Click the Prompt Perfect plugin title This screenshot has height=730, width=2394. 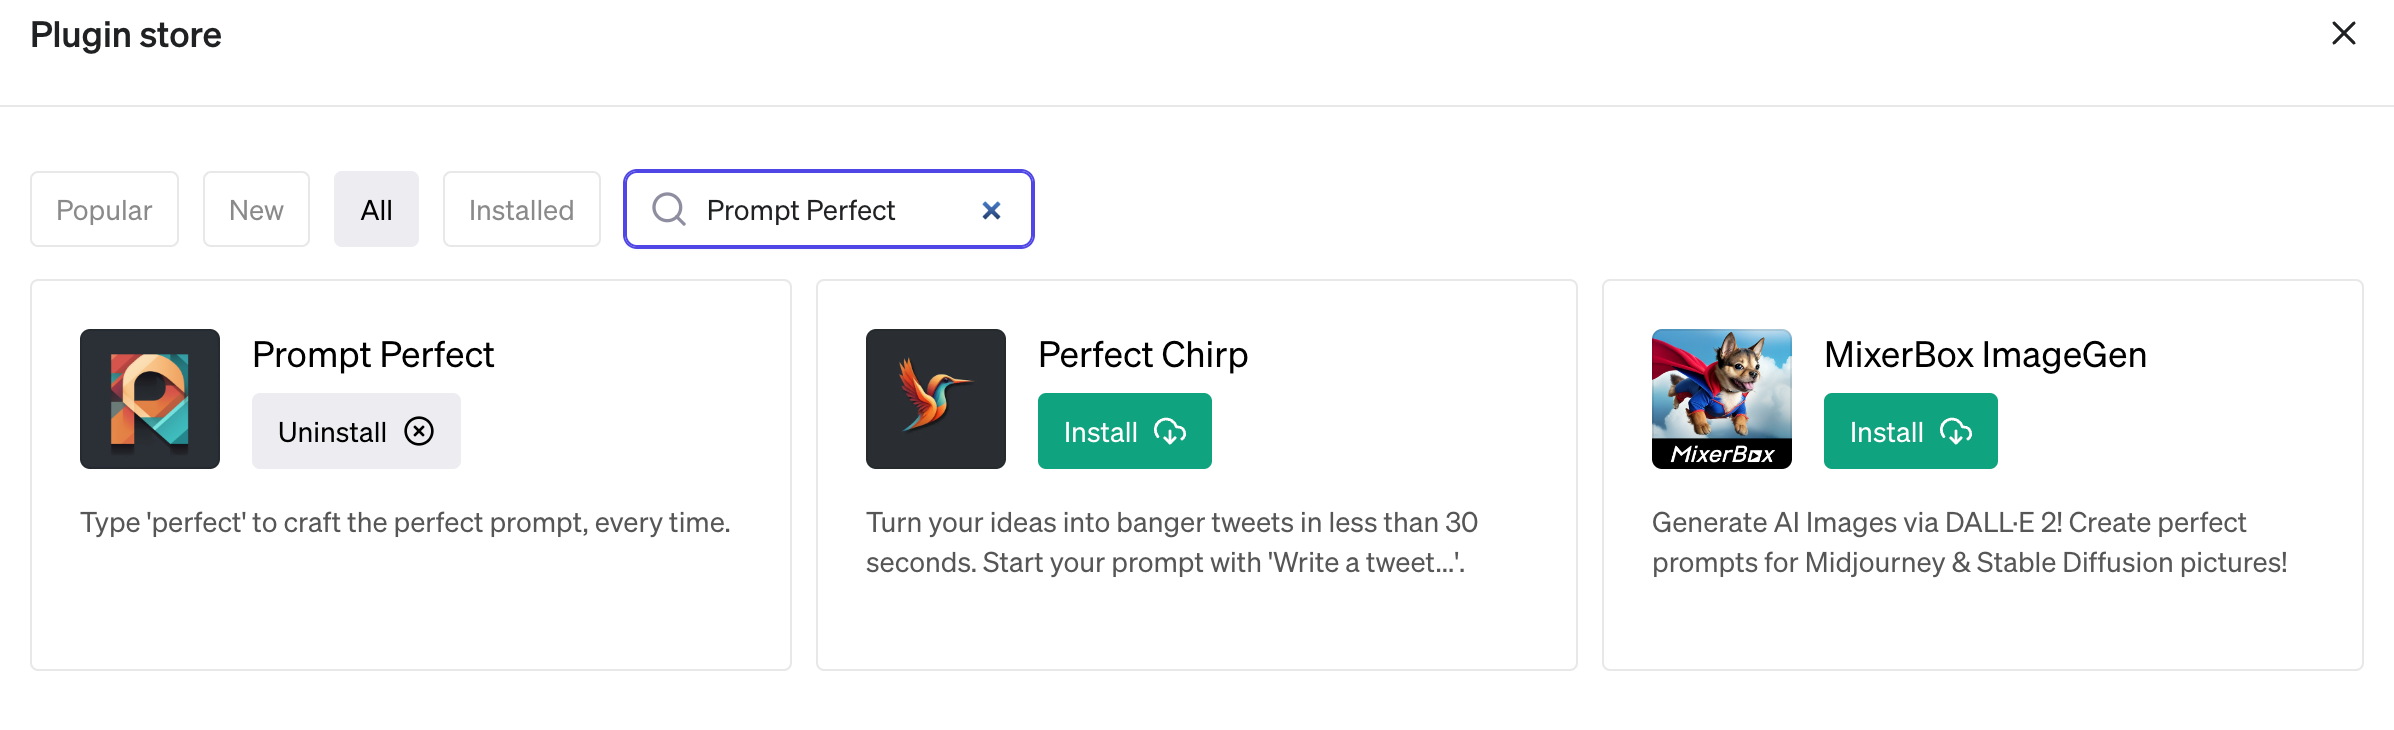(373, 355)
